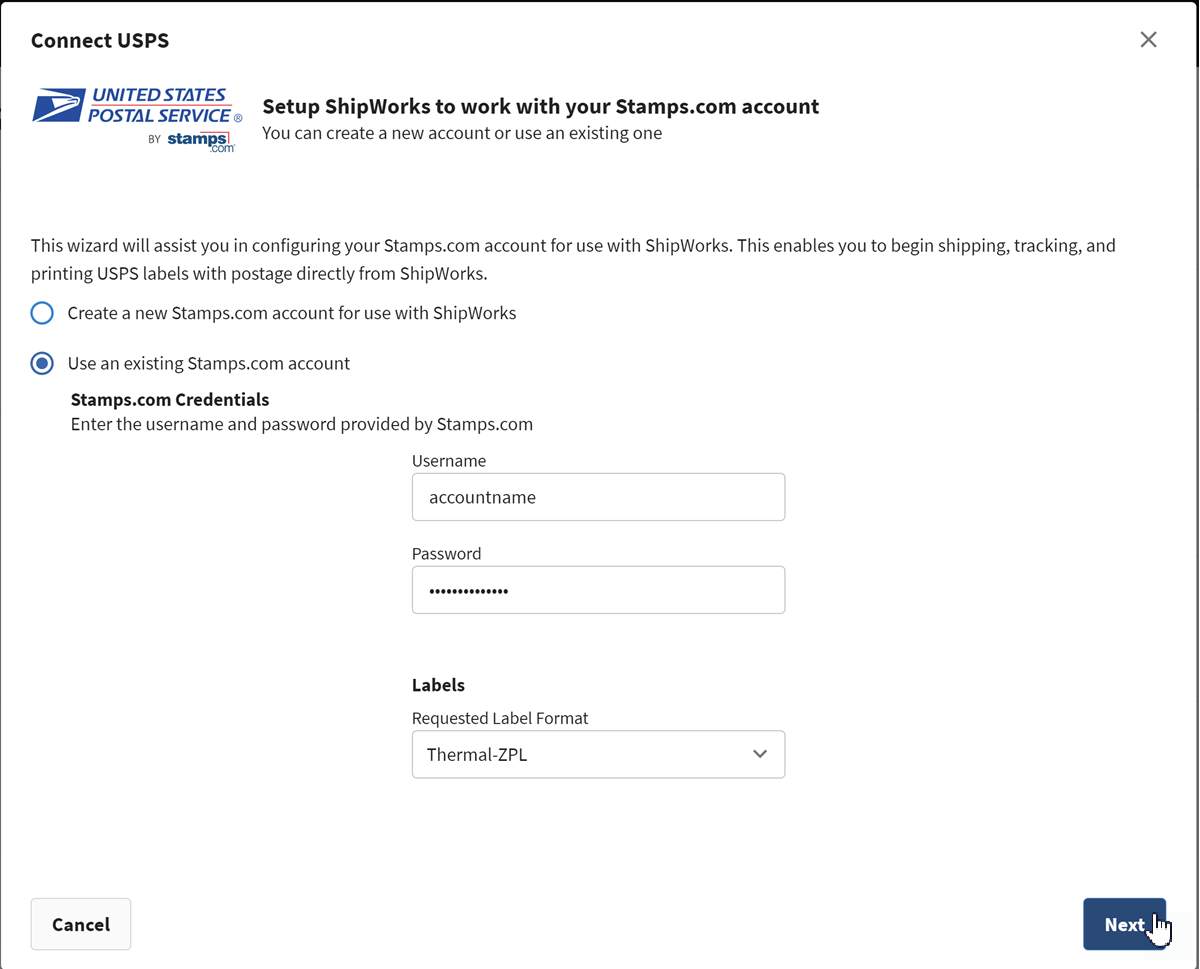Click the Requested Label Format label

coord(500,718)
